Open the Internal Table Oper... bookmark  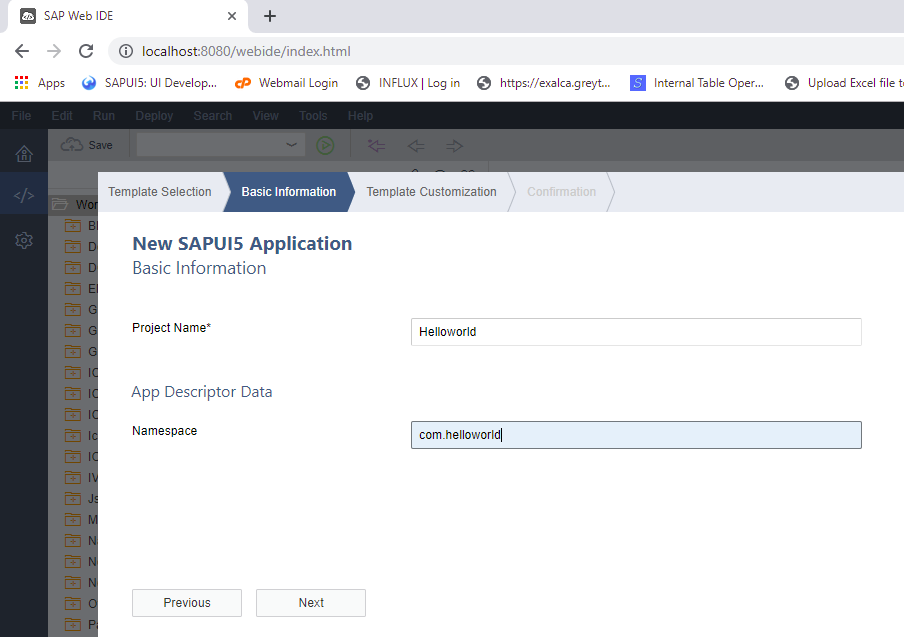point(697,83)
